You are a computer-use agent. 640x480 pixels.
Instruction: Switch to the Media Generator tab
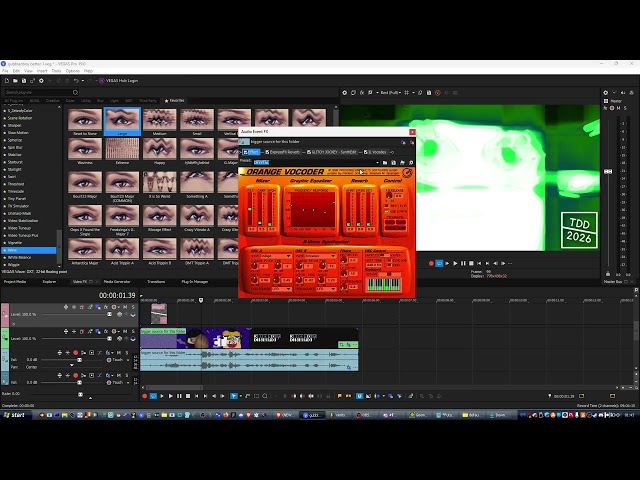tap(117, 282)
